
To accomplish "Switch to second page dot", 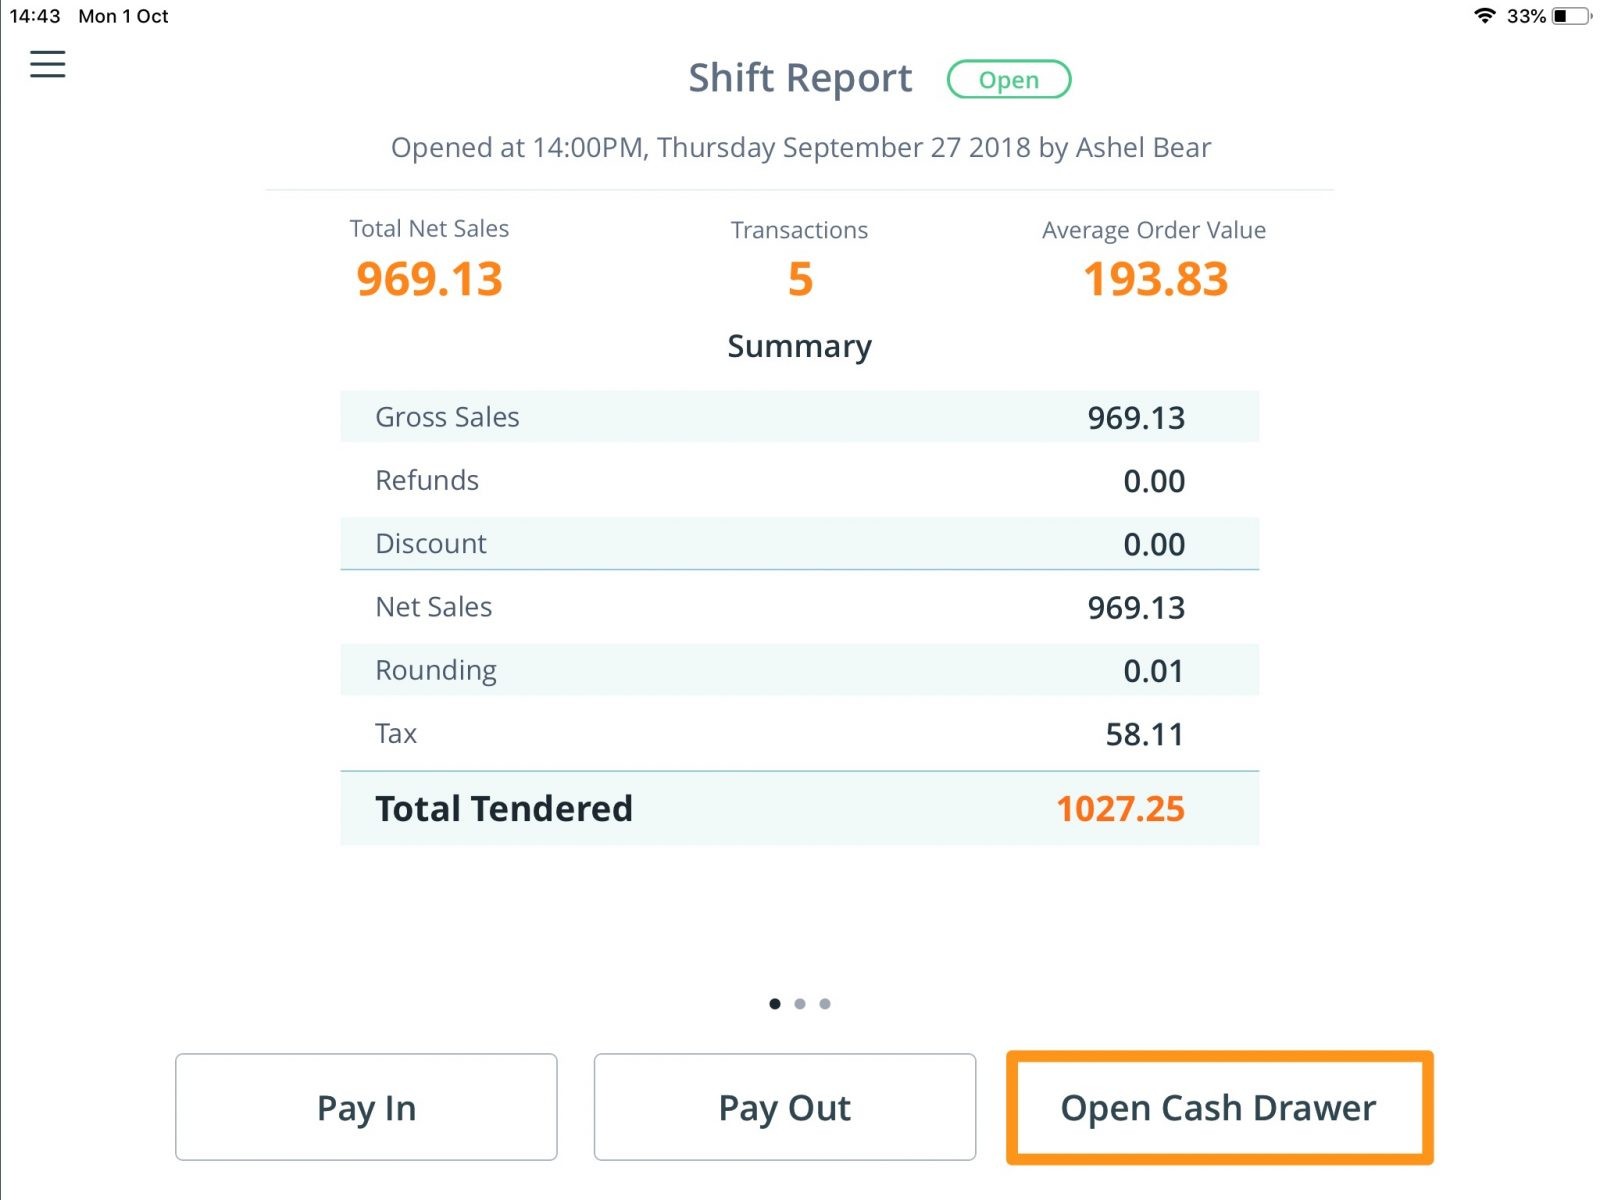I will click(800, 1004).
